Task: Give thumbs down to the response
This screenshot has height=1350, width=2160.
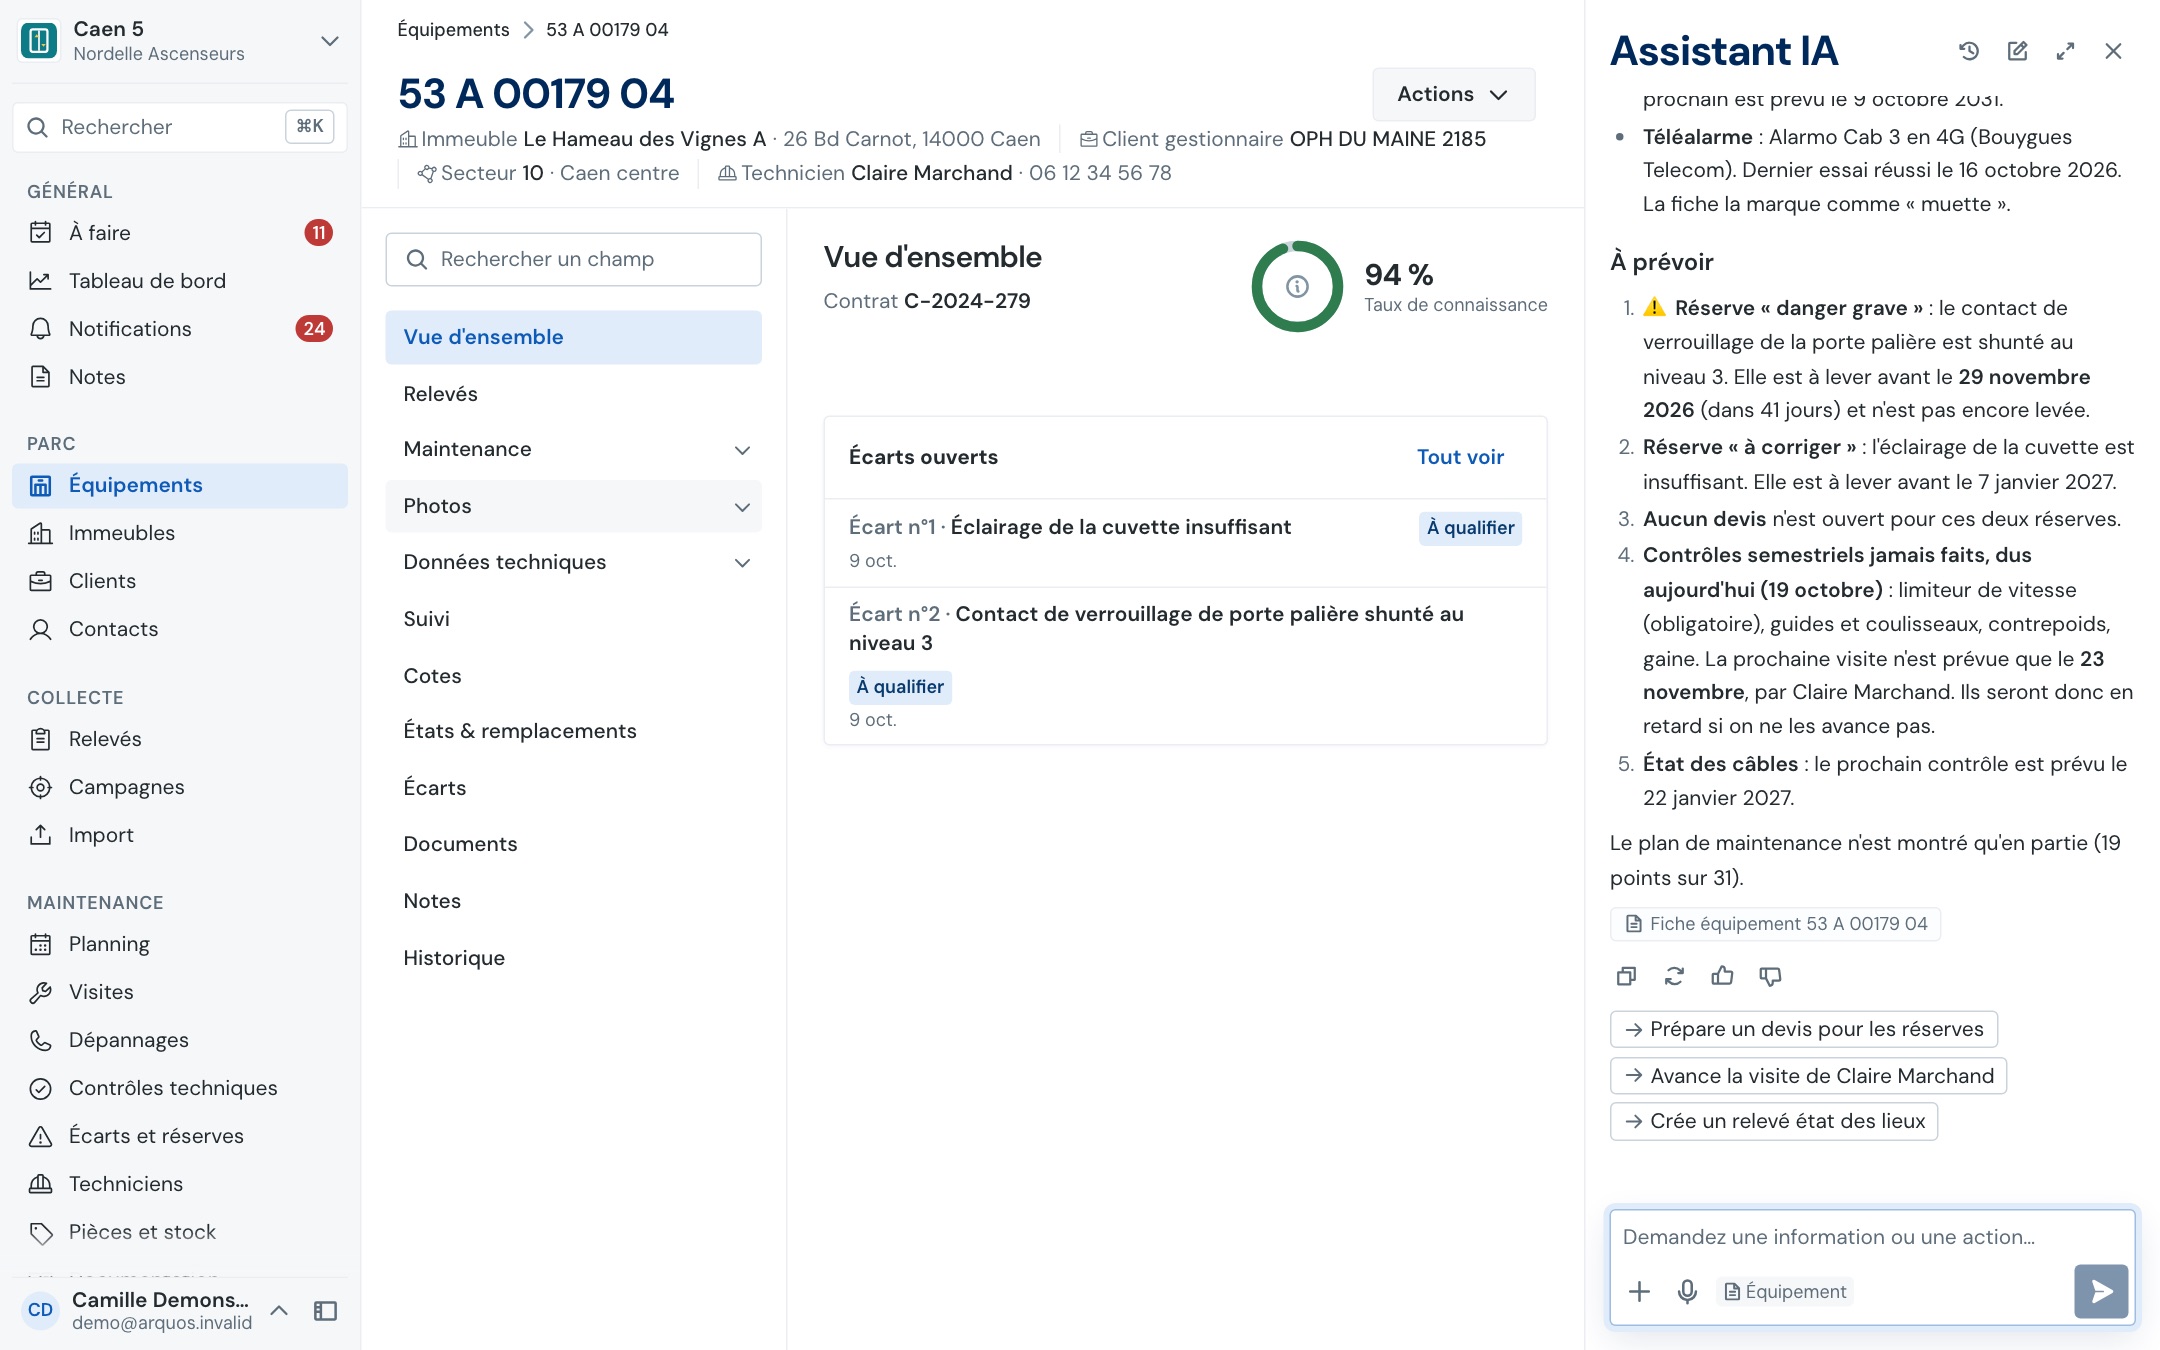Action: 1770,976
